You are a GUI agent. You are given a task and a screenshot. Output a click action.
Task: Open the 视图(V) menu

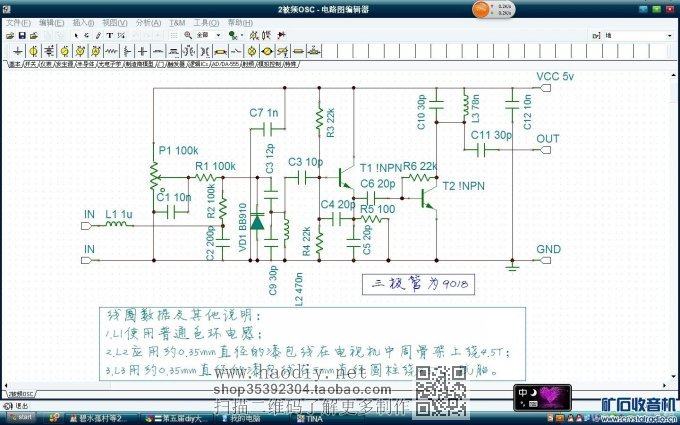(115, 22)
